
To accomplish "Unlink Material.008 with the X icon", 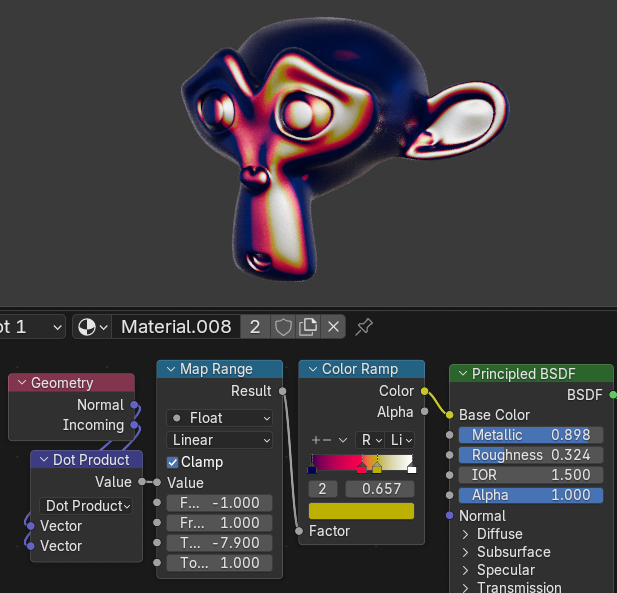I will (334, 327).
